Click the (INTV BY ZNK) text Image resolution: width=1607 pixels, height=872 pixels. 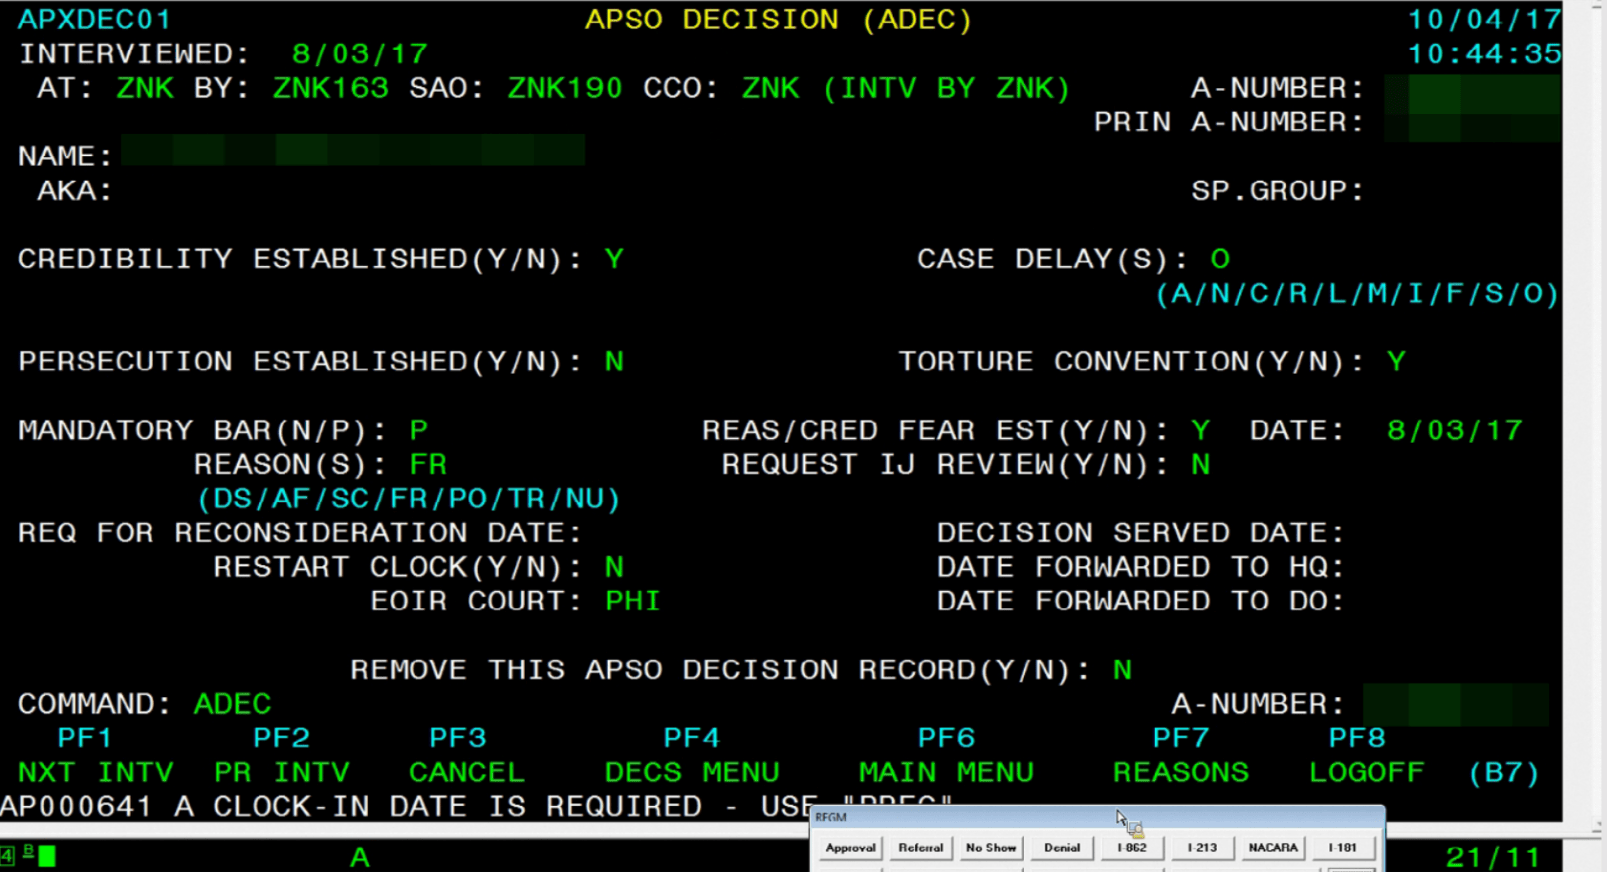tap(946, 88)
